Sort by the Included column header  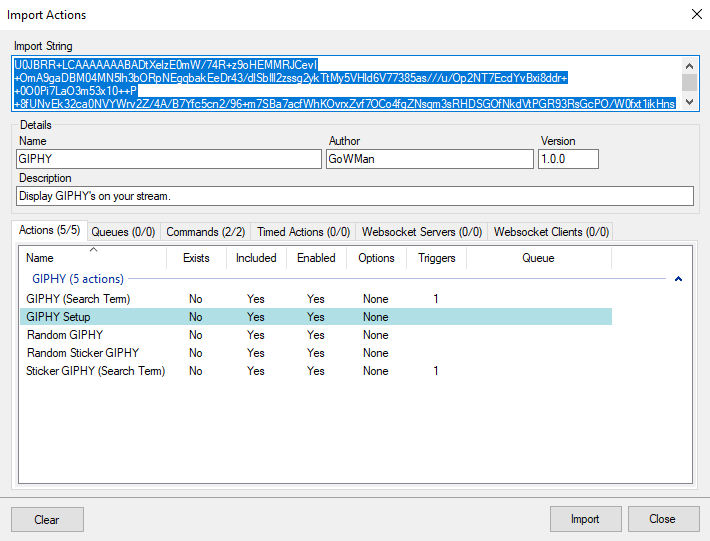click(256, 258)
